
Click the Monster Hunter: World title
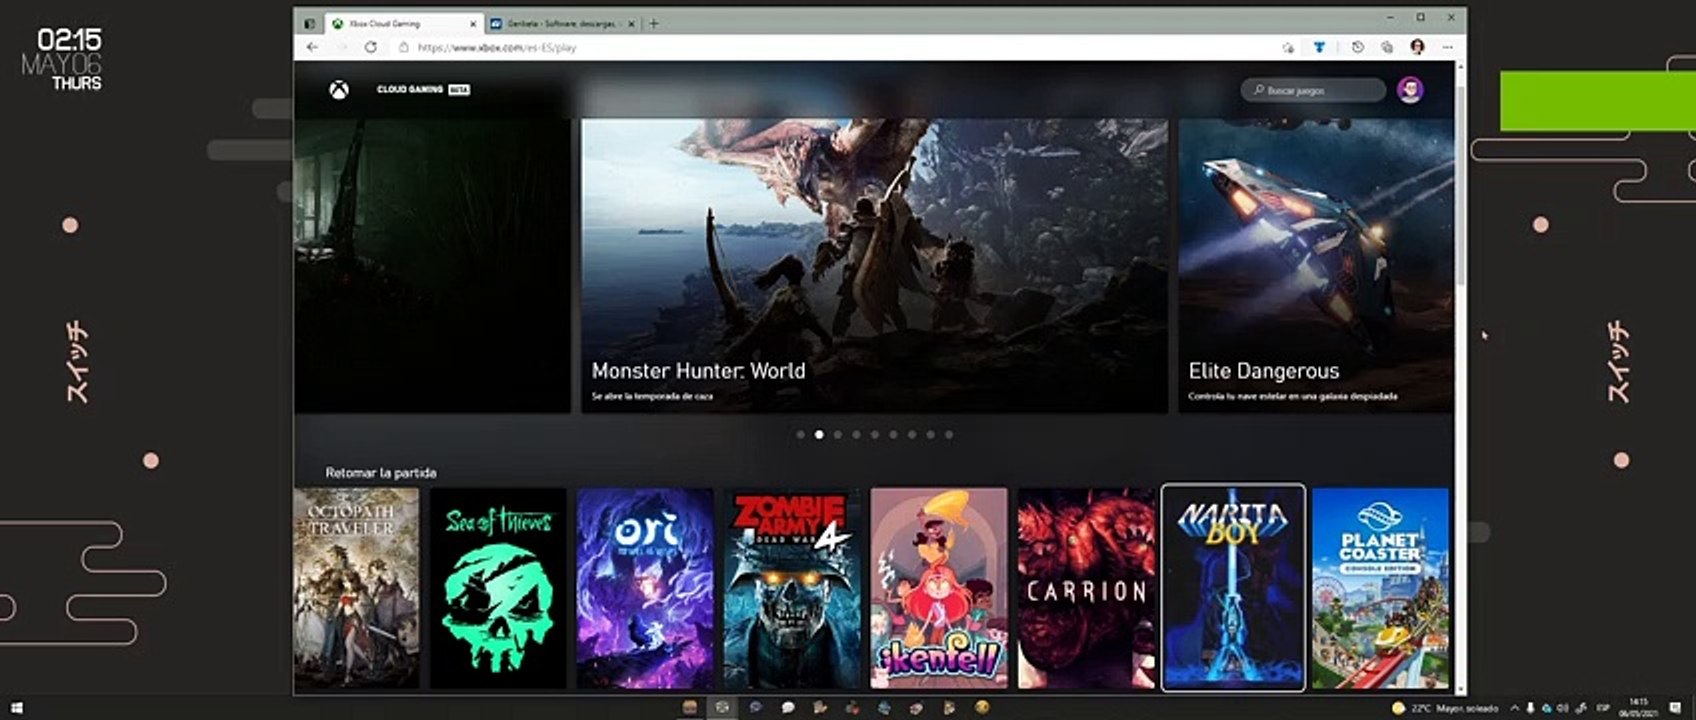[698, 371]
